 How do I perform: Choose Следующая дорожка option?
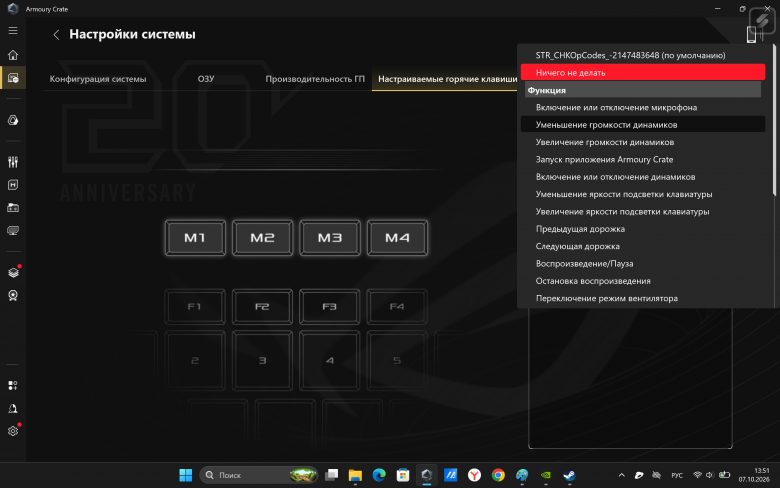point(643,246)
